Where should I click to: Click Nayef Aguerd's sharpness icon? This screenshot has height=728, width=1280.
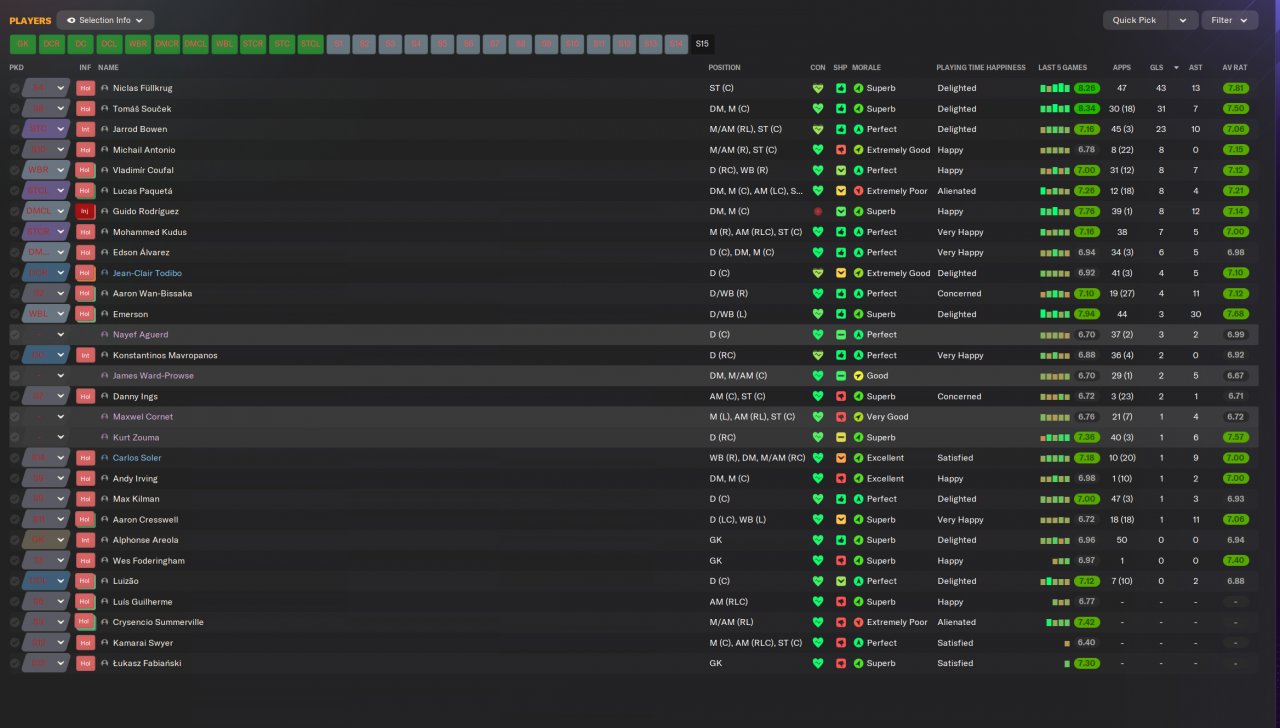click(840, 335)
